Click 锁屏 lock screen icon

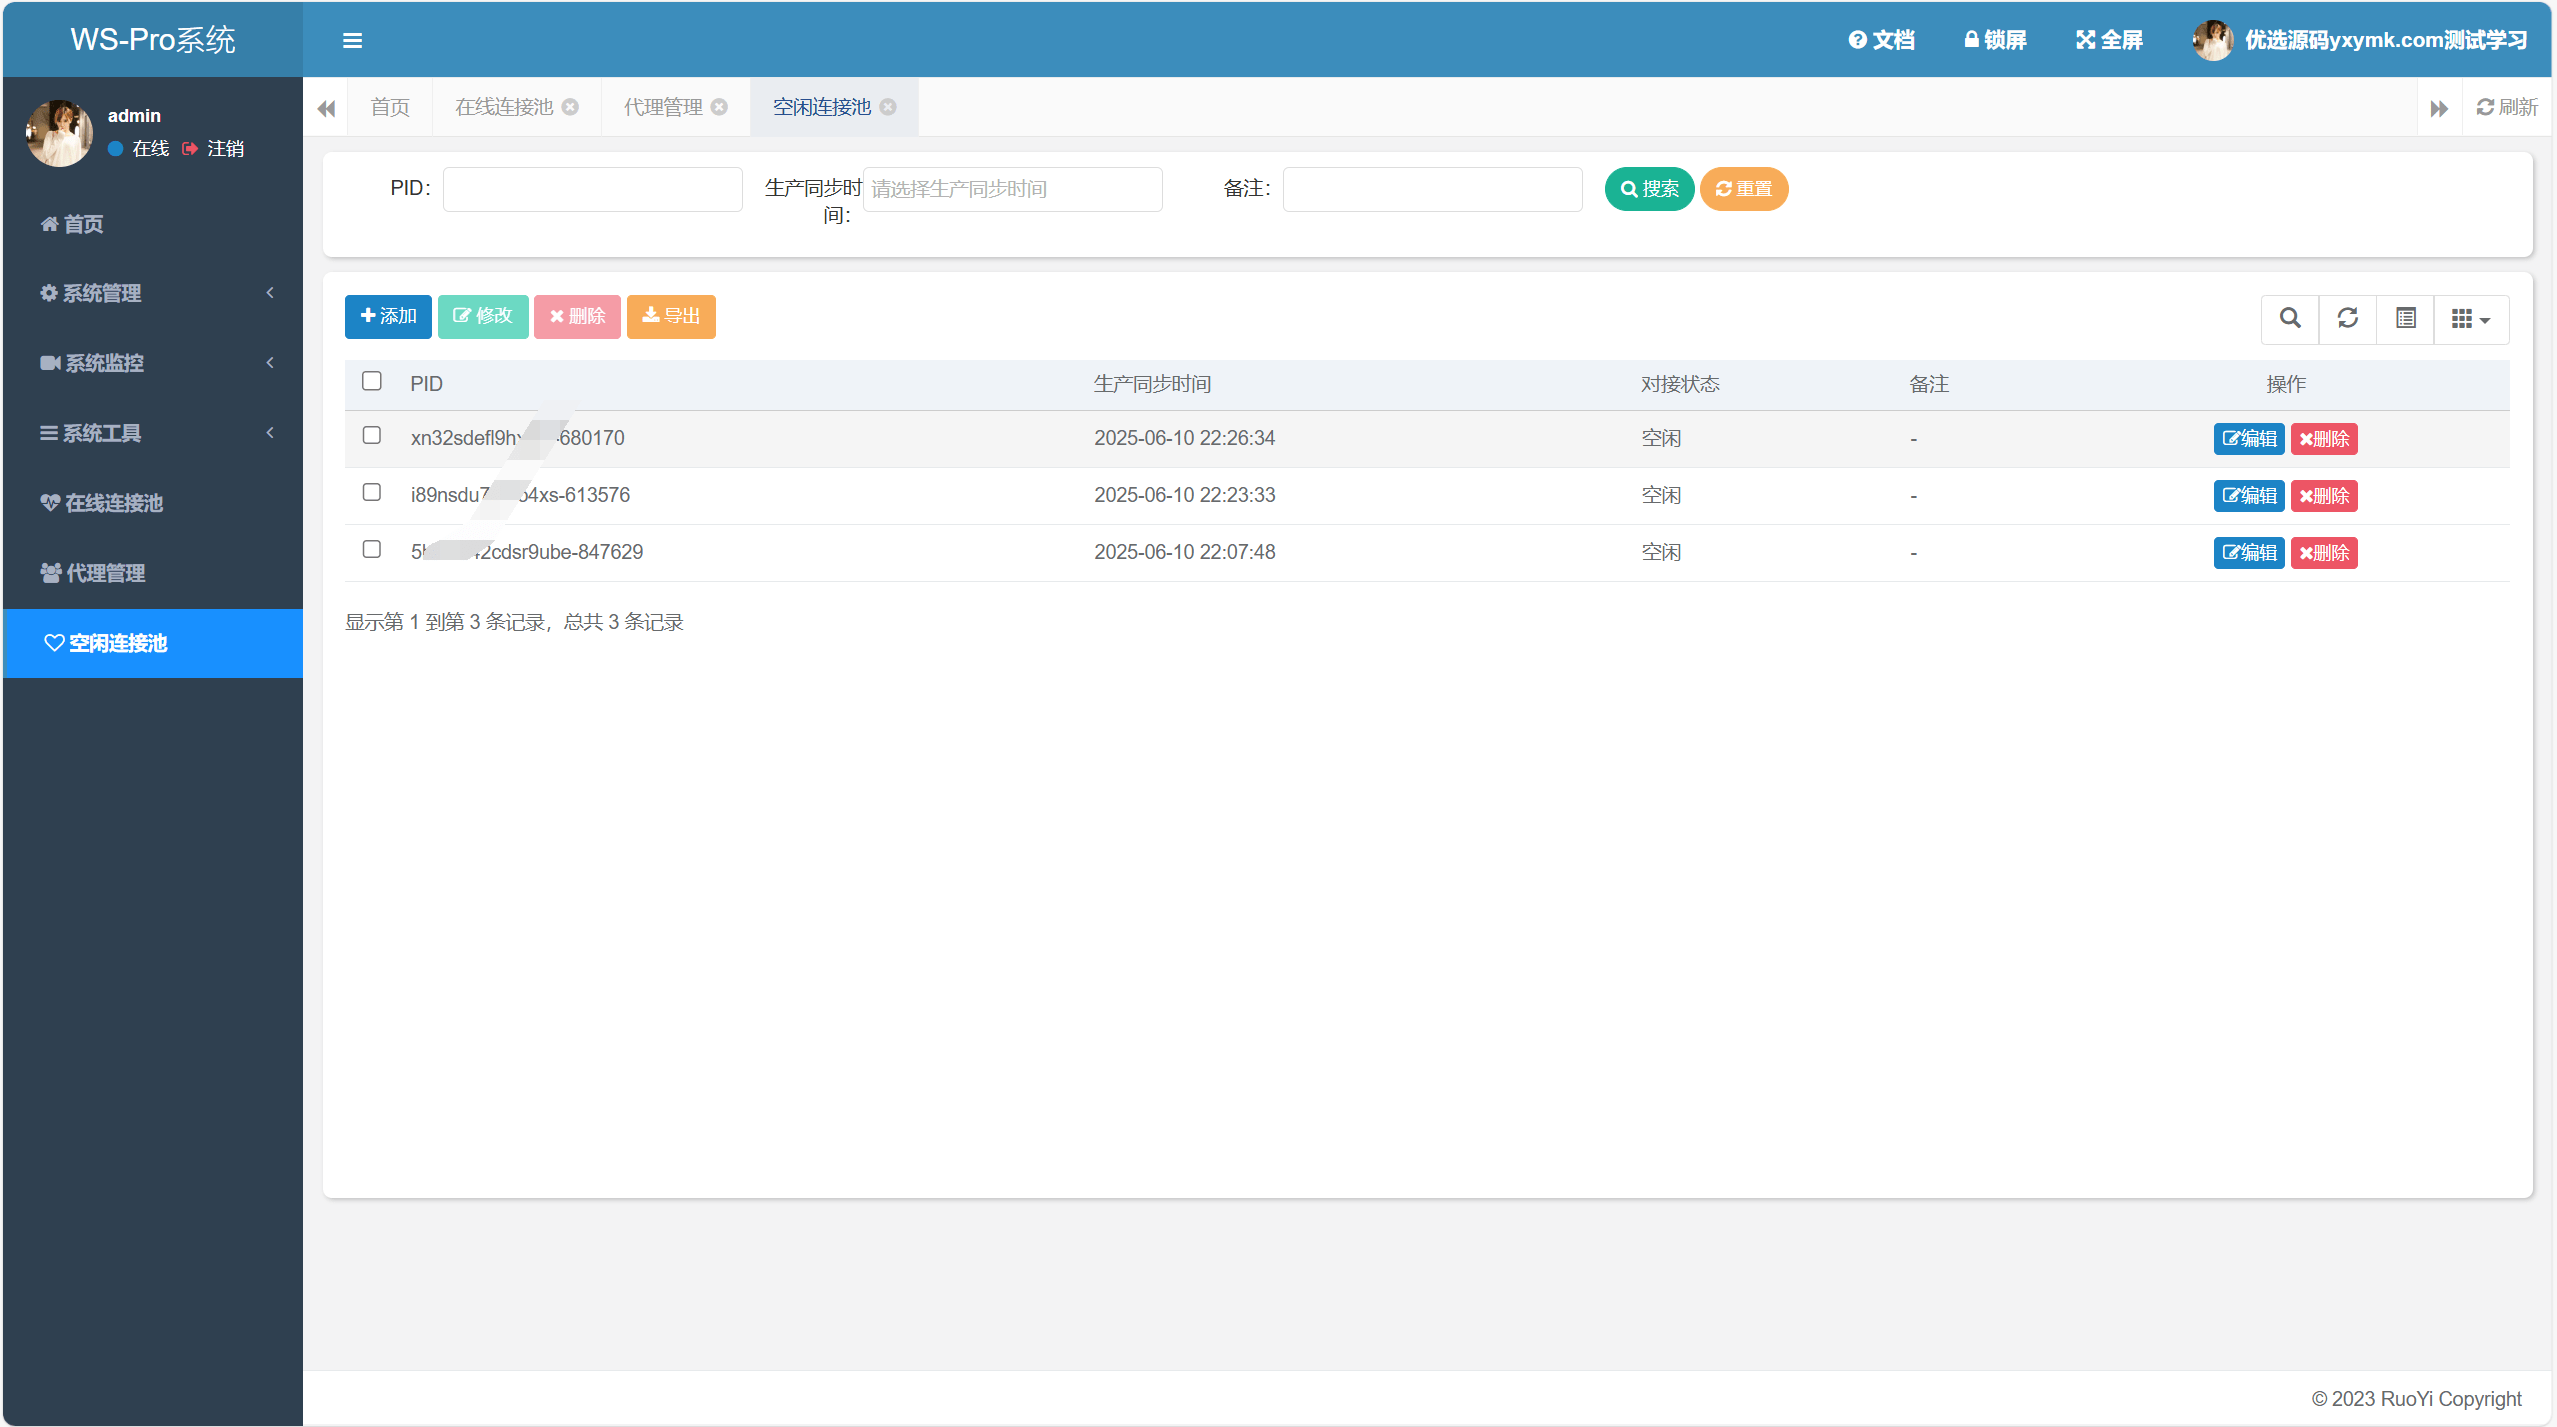(x=1972, y=40)
